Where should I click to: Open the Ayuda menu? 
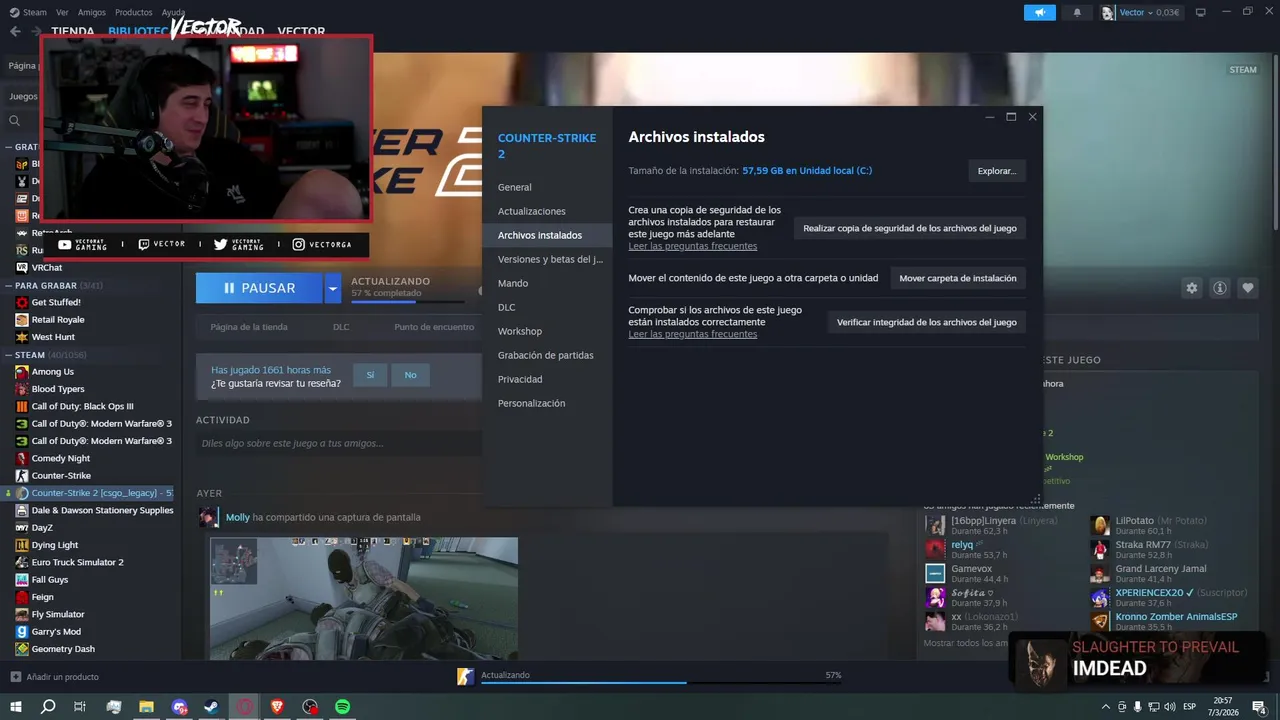click(x=173, y=12)
